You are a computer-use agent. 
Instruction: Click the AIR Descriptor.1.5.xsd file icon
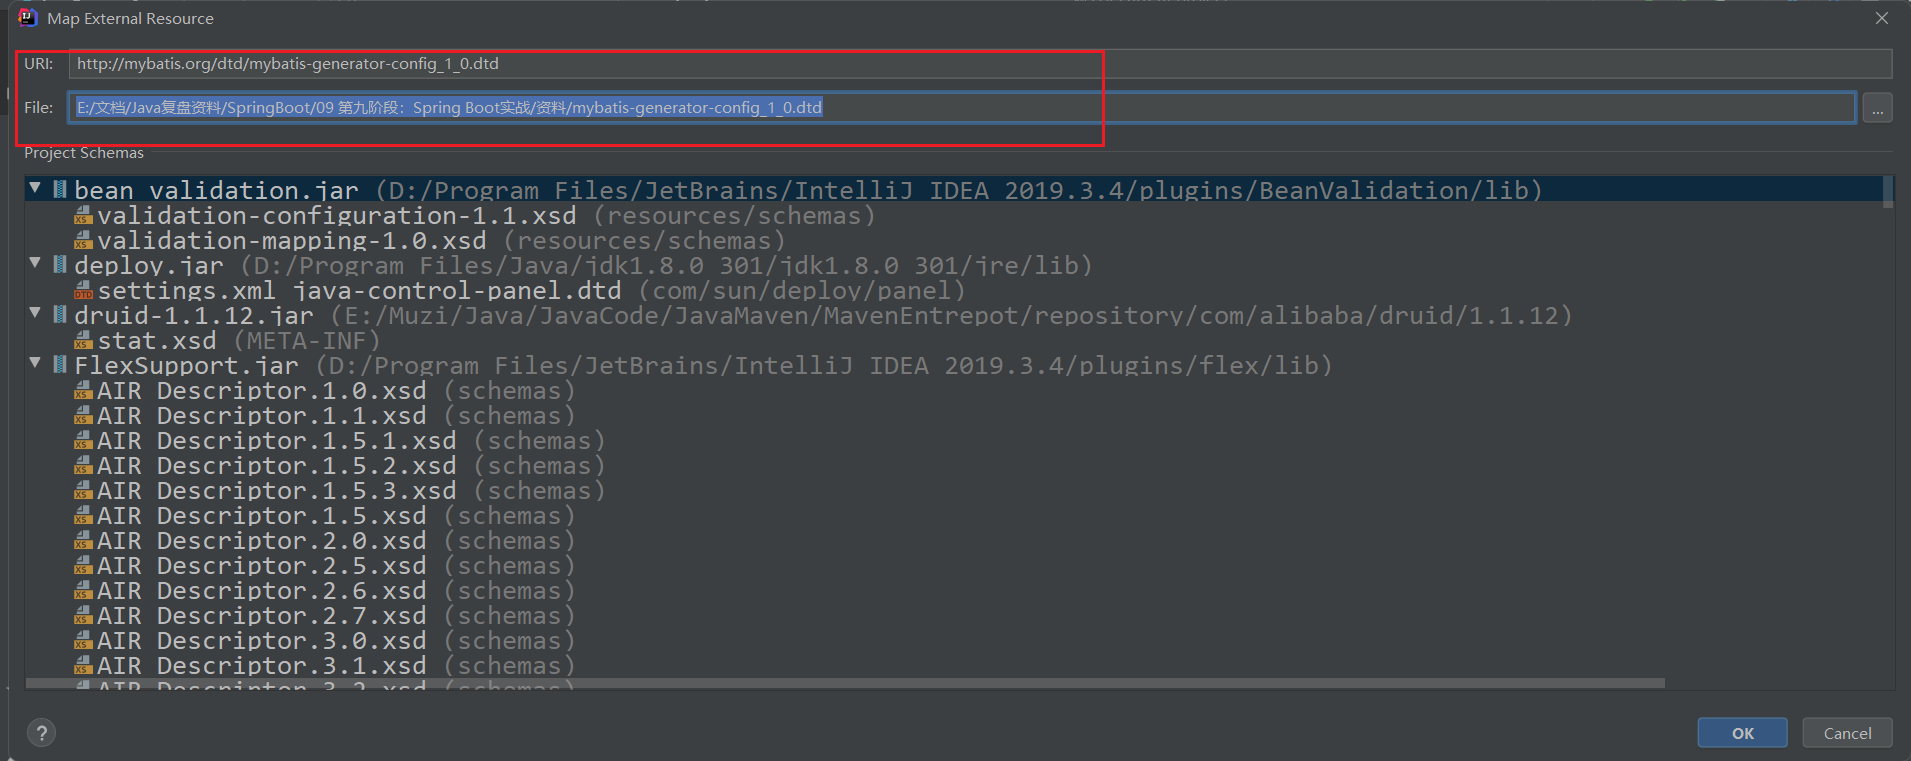(83, 515)
